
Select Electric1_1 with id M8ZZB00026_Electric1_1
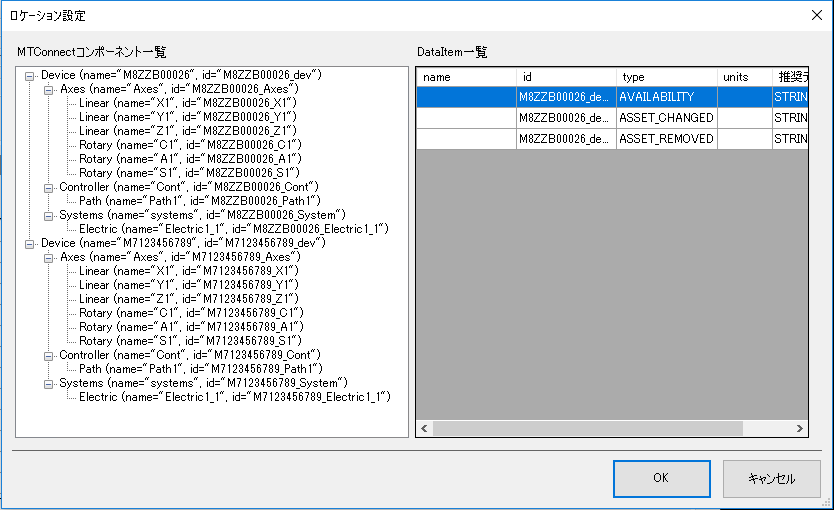234,229
